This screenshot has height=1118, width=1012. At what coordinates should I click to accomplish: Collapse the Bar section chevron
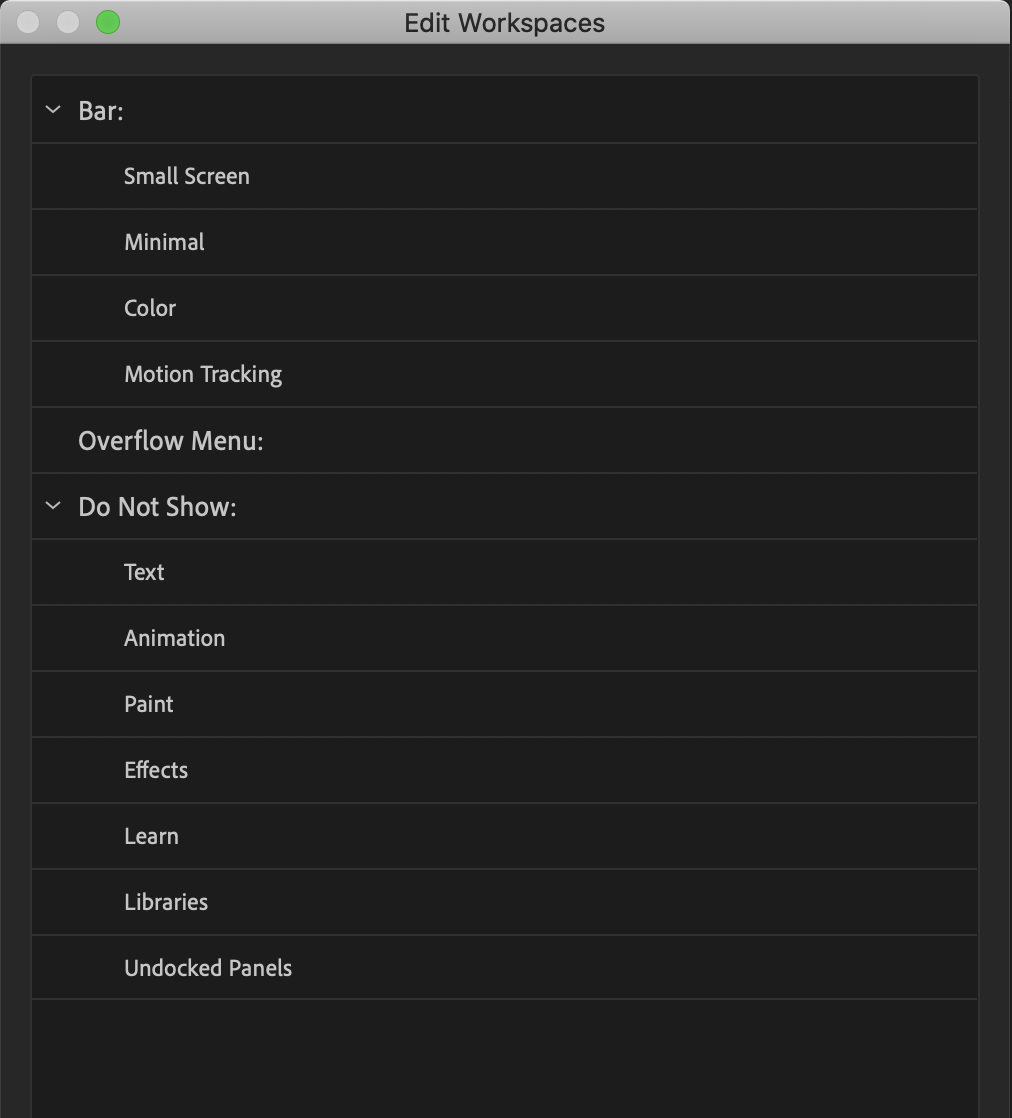[53, 111]
